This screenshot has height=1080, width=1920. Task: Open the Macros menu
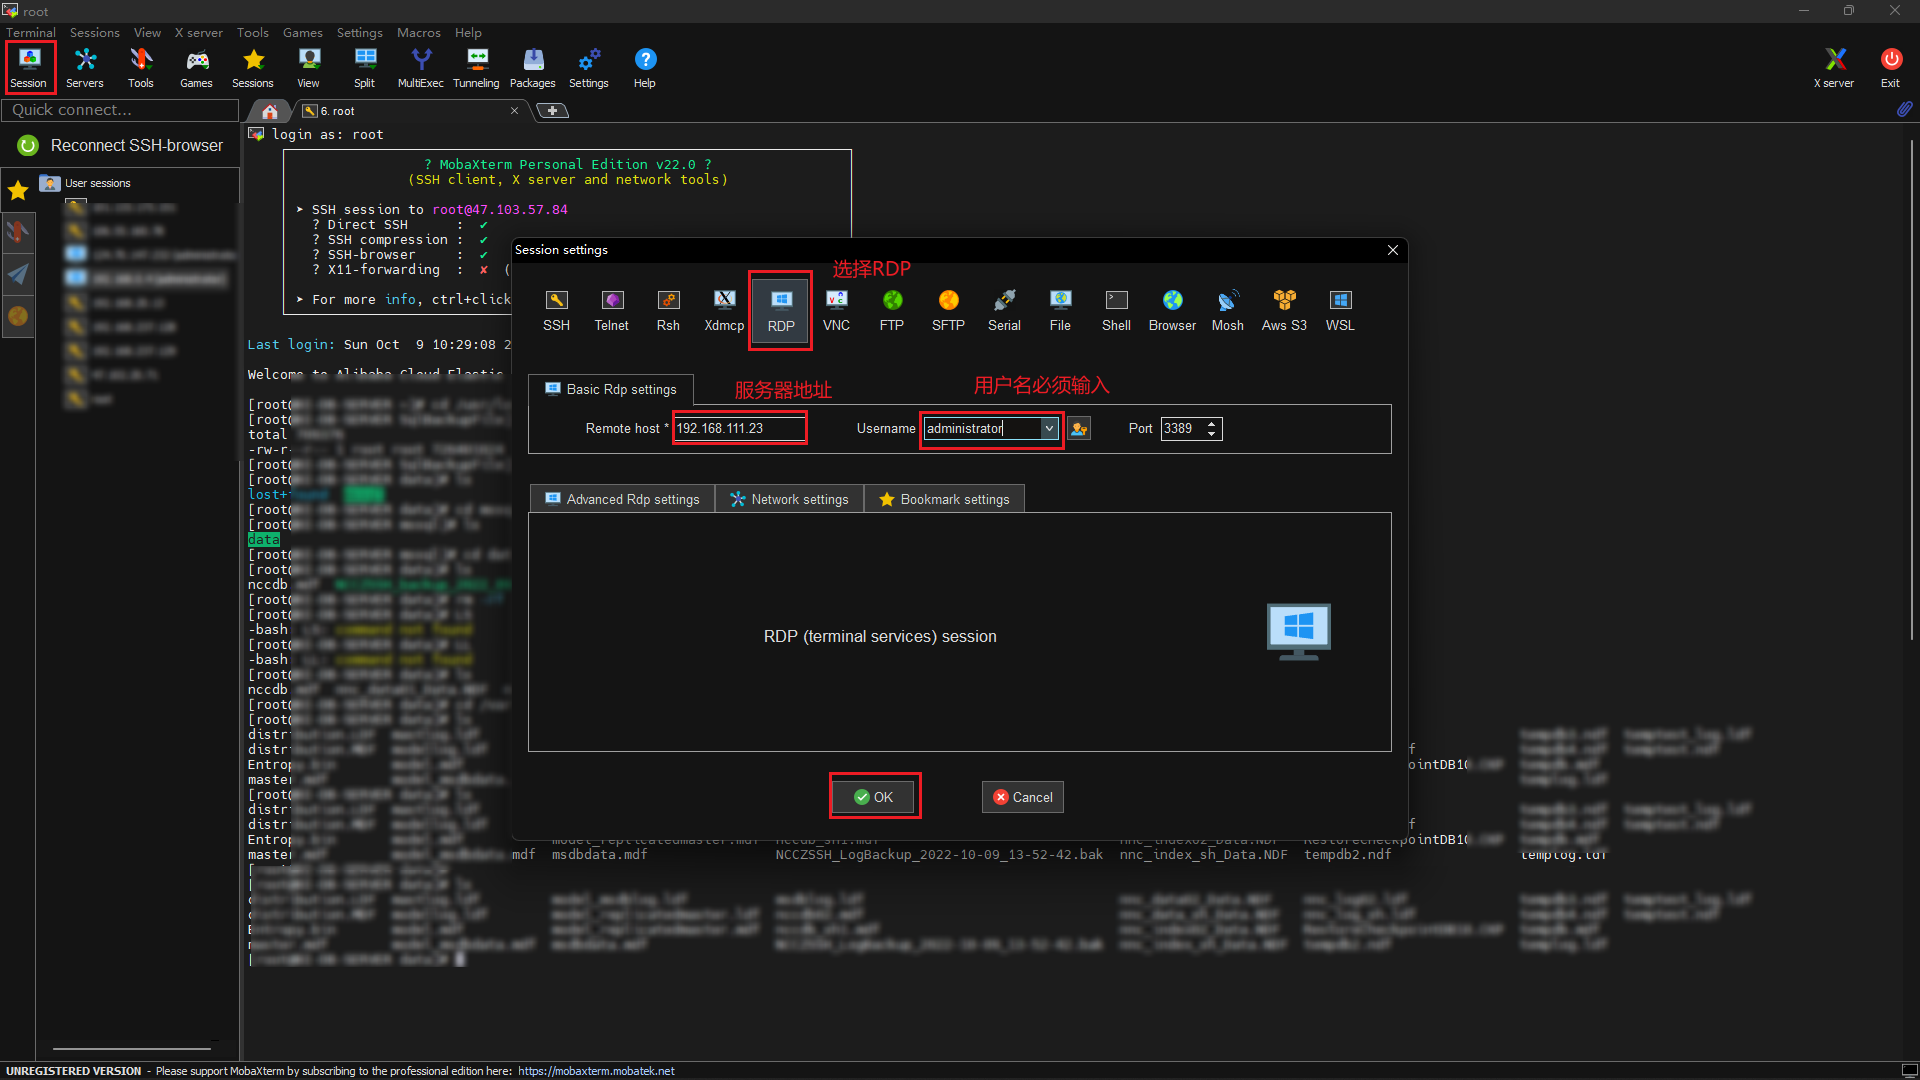[x=418, y=32]
